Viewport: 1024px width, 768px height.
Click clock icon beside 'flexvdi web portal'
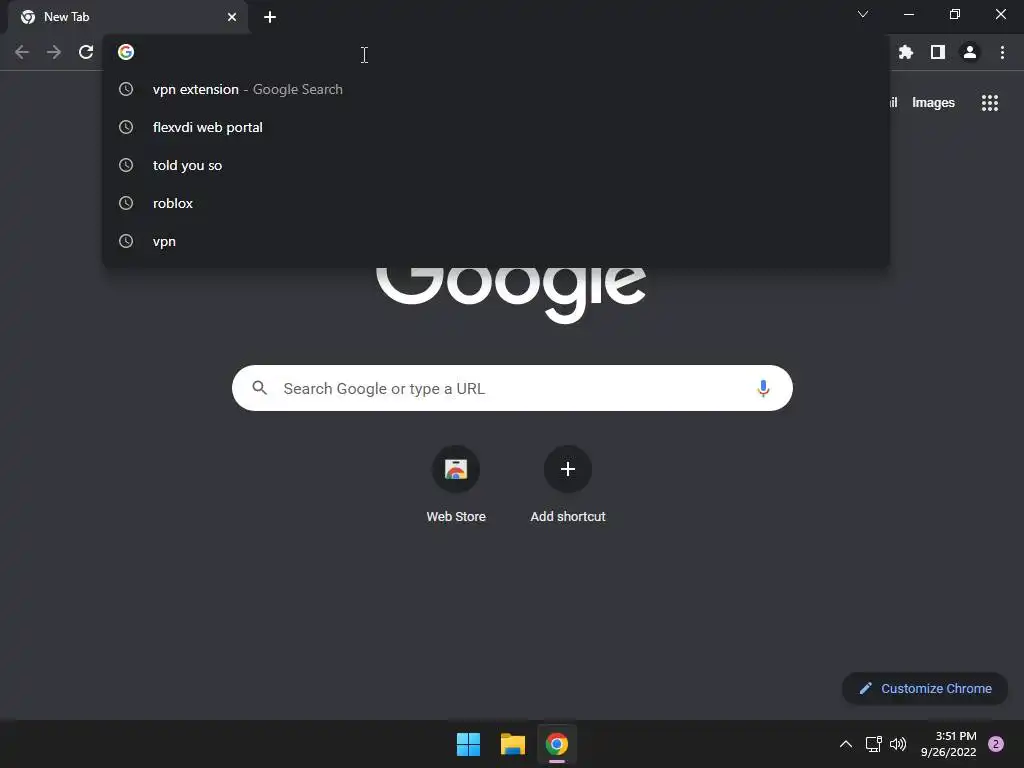[126, 127]
